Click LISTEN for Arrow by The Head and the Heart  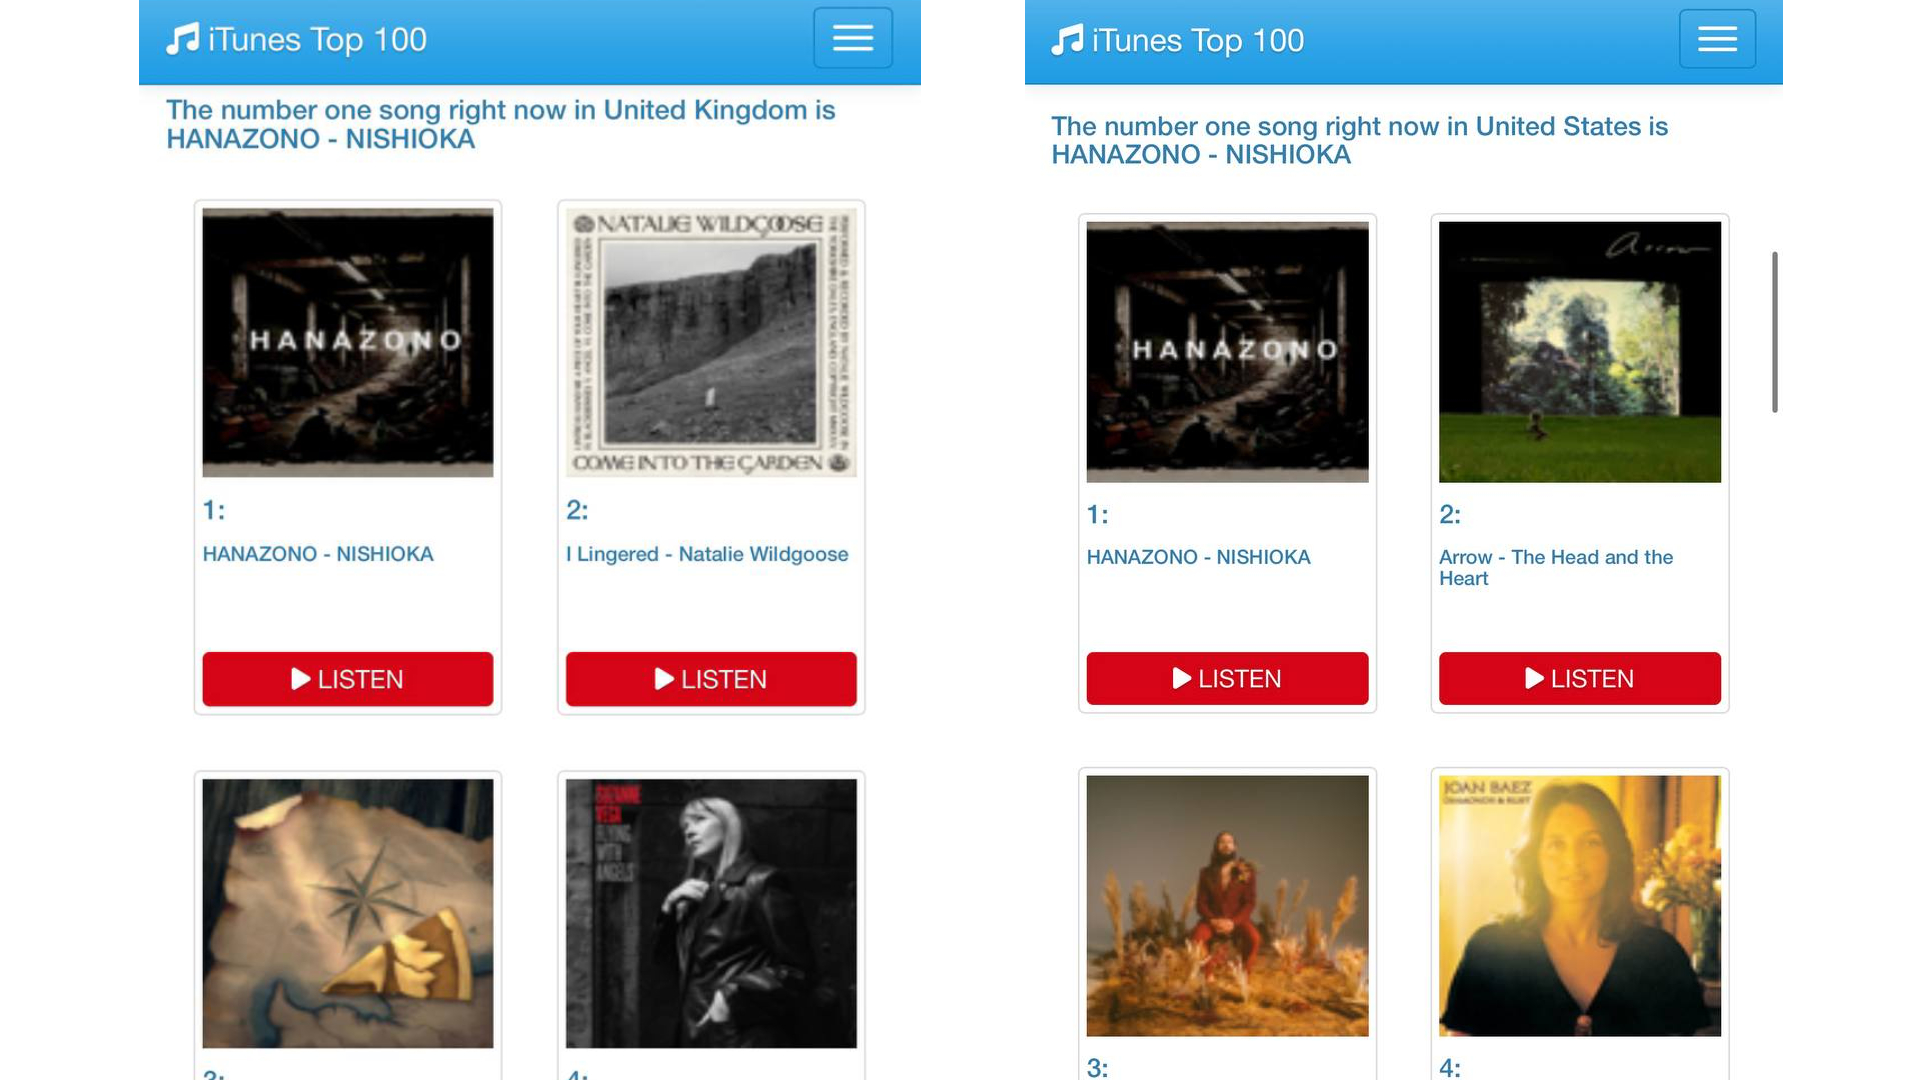(1580, 678)
